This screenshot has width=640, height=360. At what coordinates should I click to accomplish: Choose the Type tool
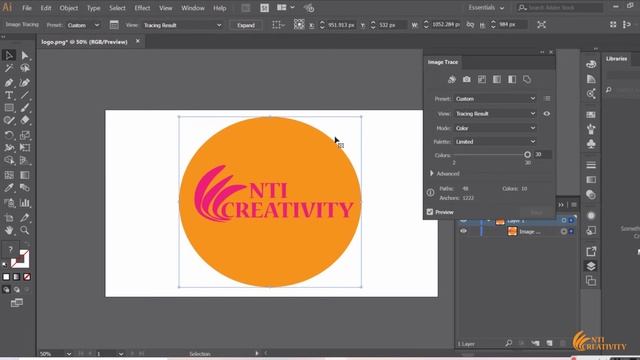tap(9, 95)
